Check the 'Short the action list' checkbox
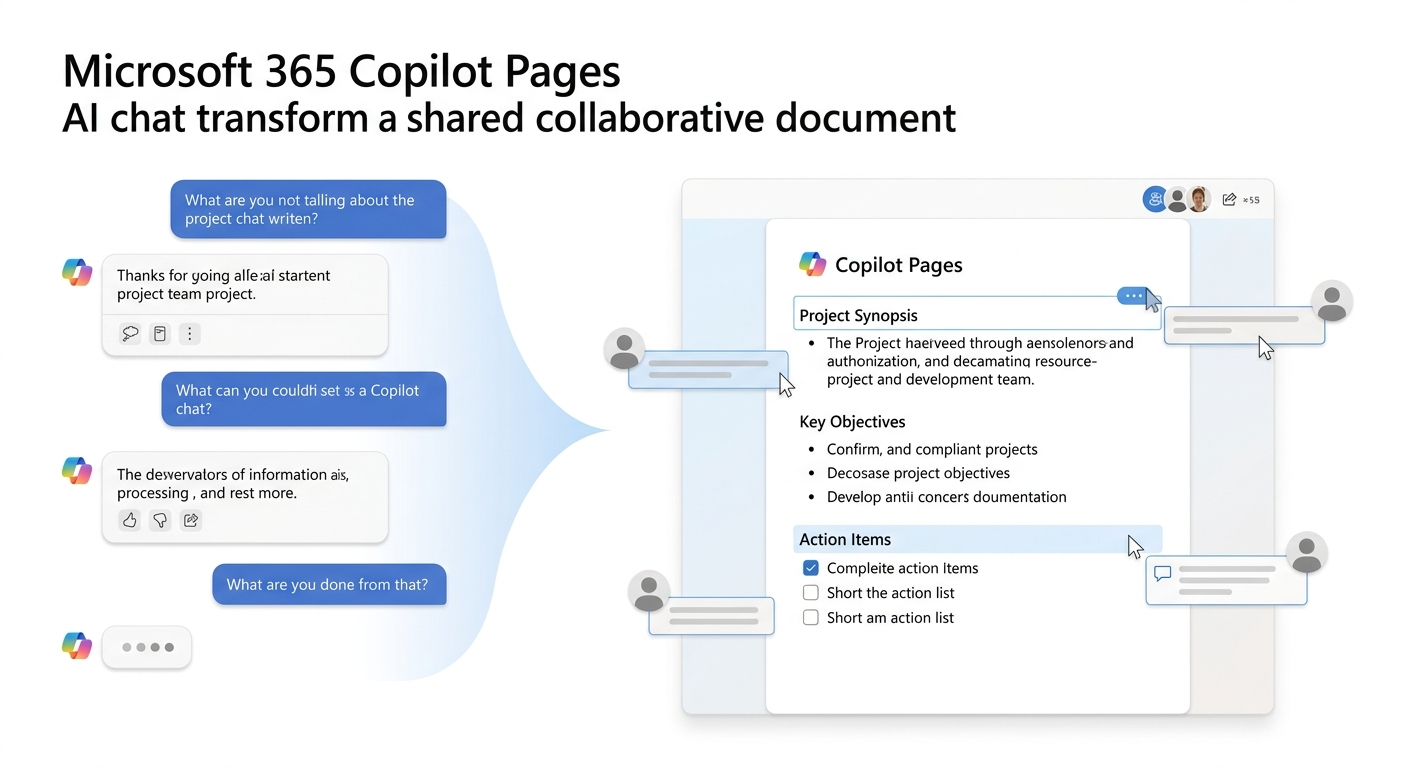Viewport: 1408px width, 768px height. pyautogui.click(x=811, y=593)
